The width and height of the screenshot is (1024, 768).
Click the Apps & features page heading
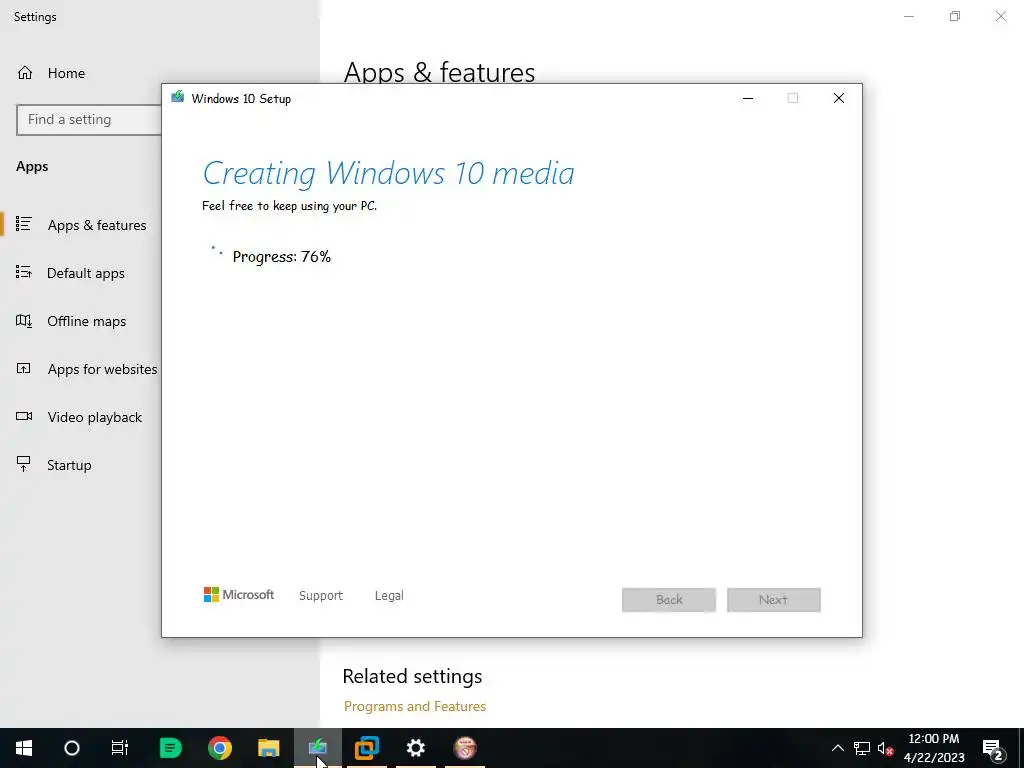point(439,72)
